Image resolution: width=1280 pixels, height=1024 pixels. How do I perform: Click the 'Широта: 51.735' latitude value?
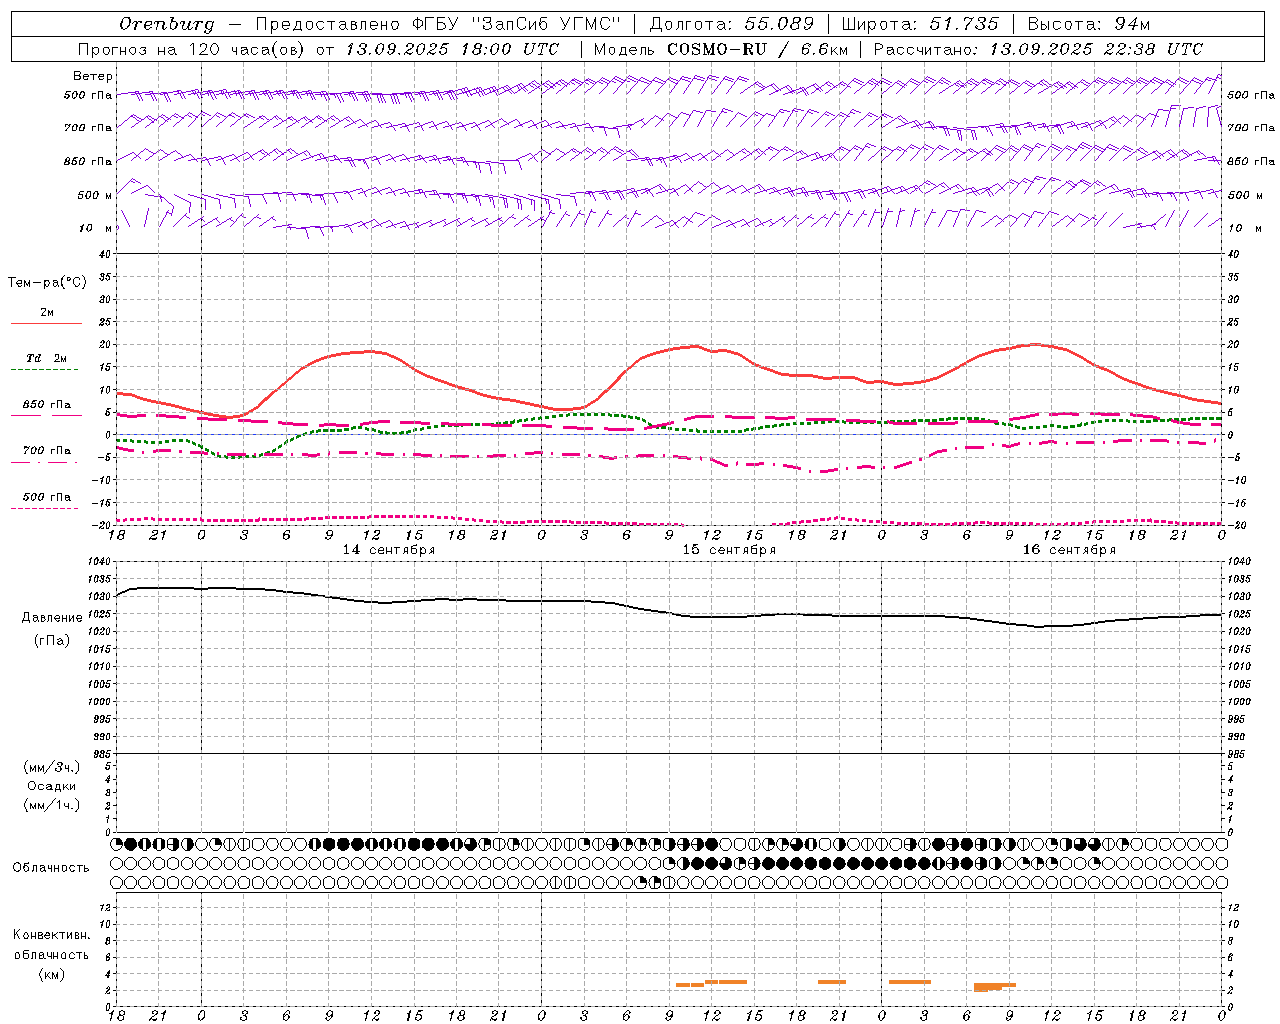920,24
